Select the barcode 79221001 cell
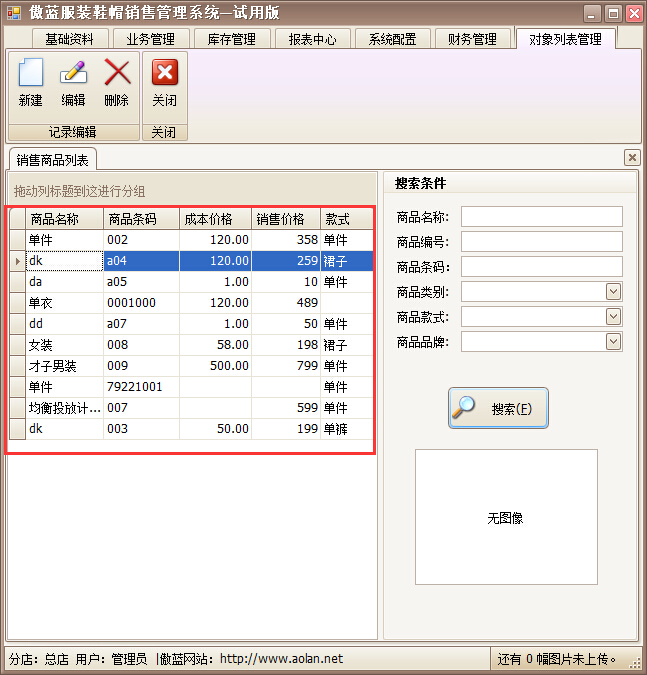647x675 pixels. tap(141, 387)
